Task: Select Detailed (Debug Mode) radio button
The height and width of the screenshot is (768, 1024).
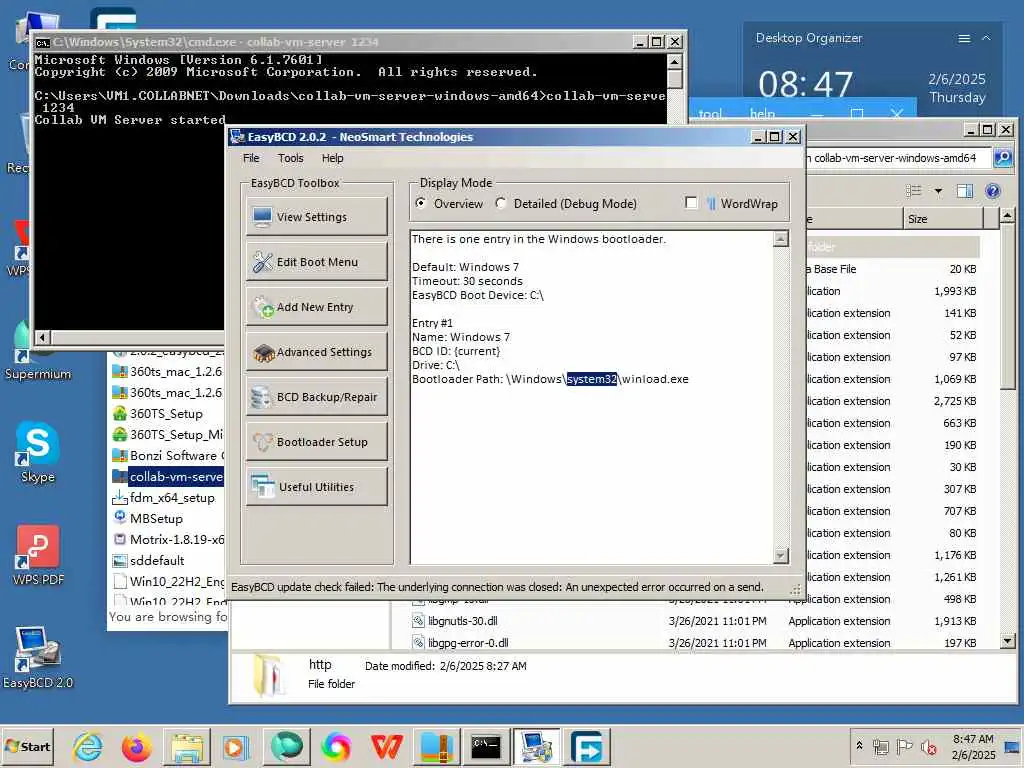Action: point(566,204)
